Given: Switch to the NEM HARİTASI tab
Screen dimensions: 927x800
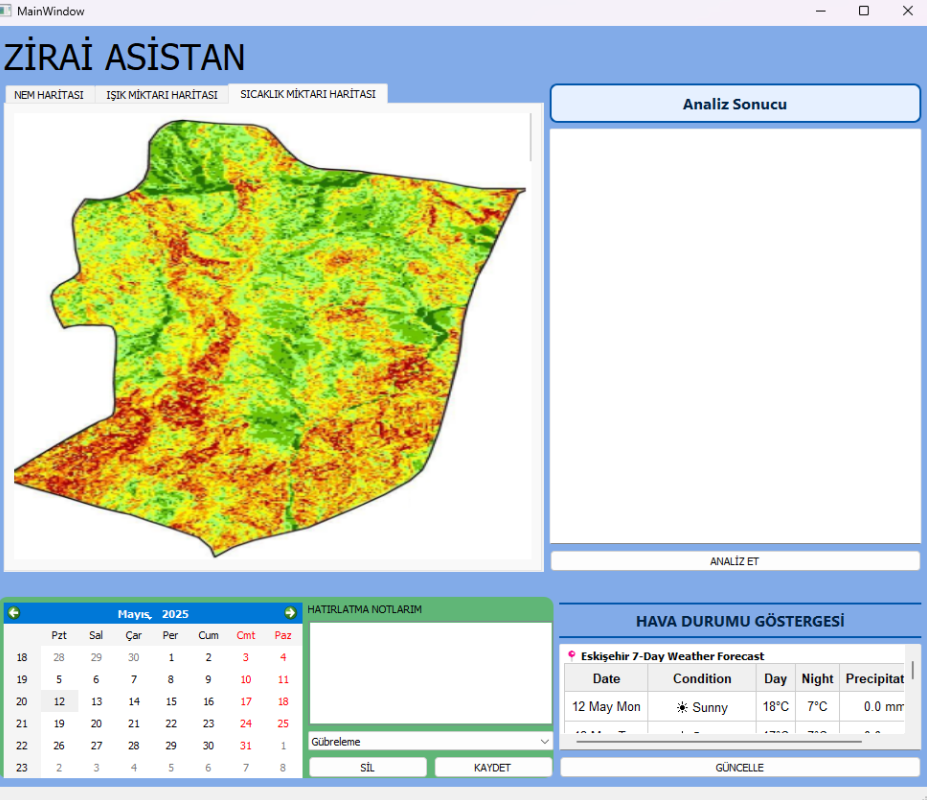Looking at the screenshot, I should [x=49, y=95].
